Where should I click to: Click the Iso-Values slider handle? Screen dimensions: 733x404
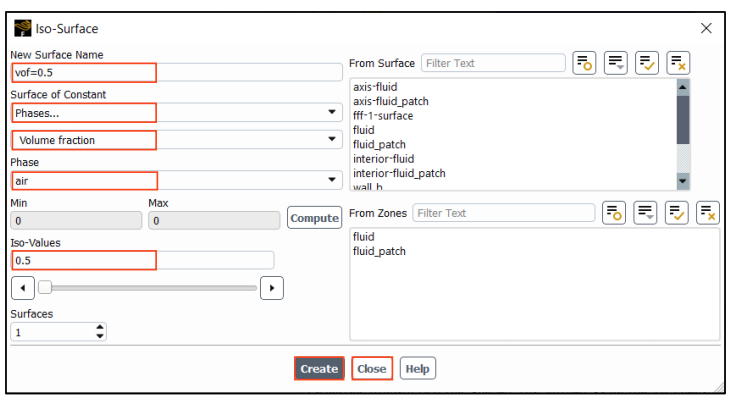[x=45, y=287]
